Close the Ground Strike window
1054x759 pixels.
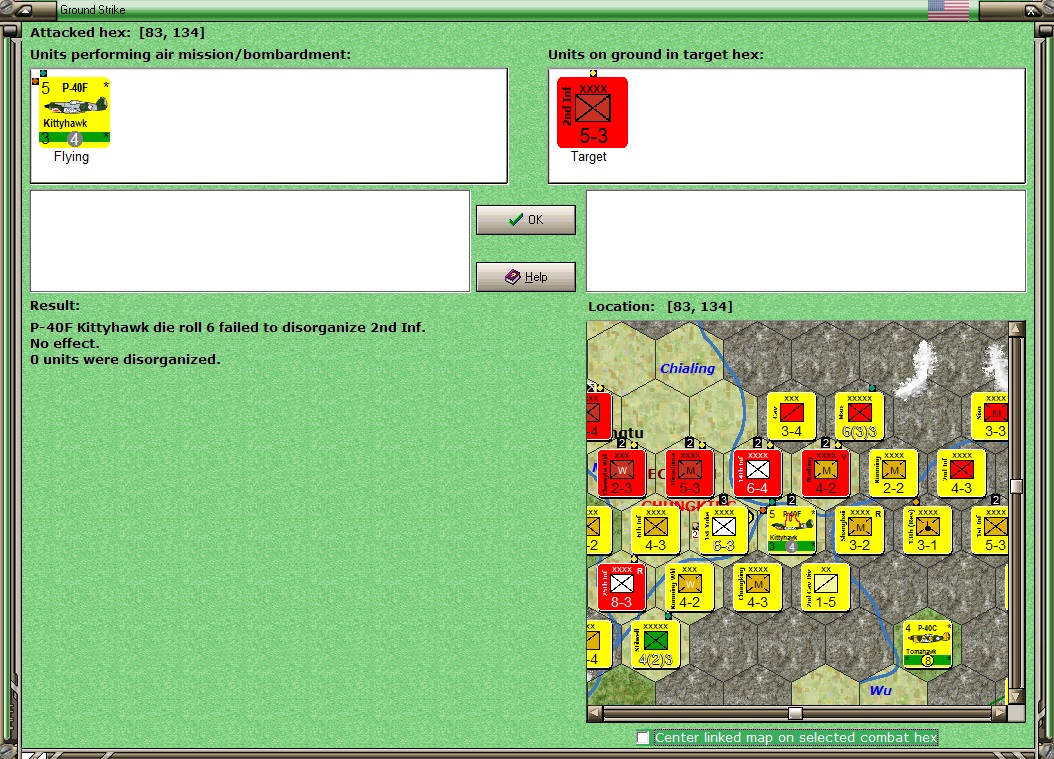[1031, 10]
